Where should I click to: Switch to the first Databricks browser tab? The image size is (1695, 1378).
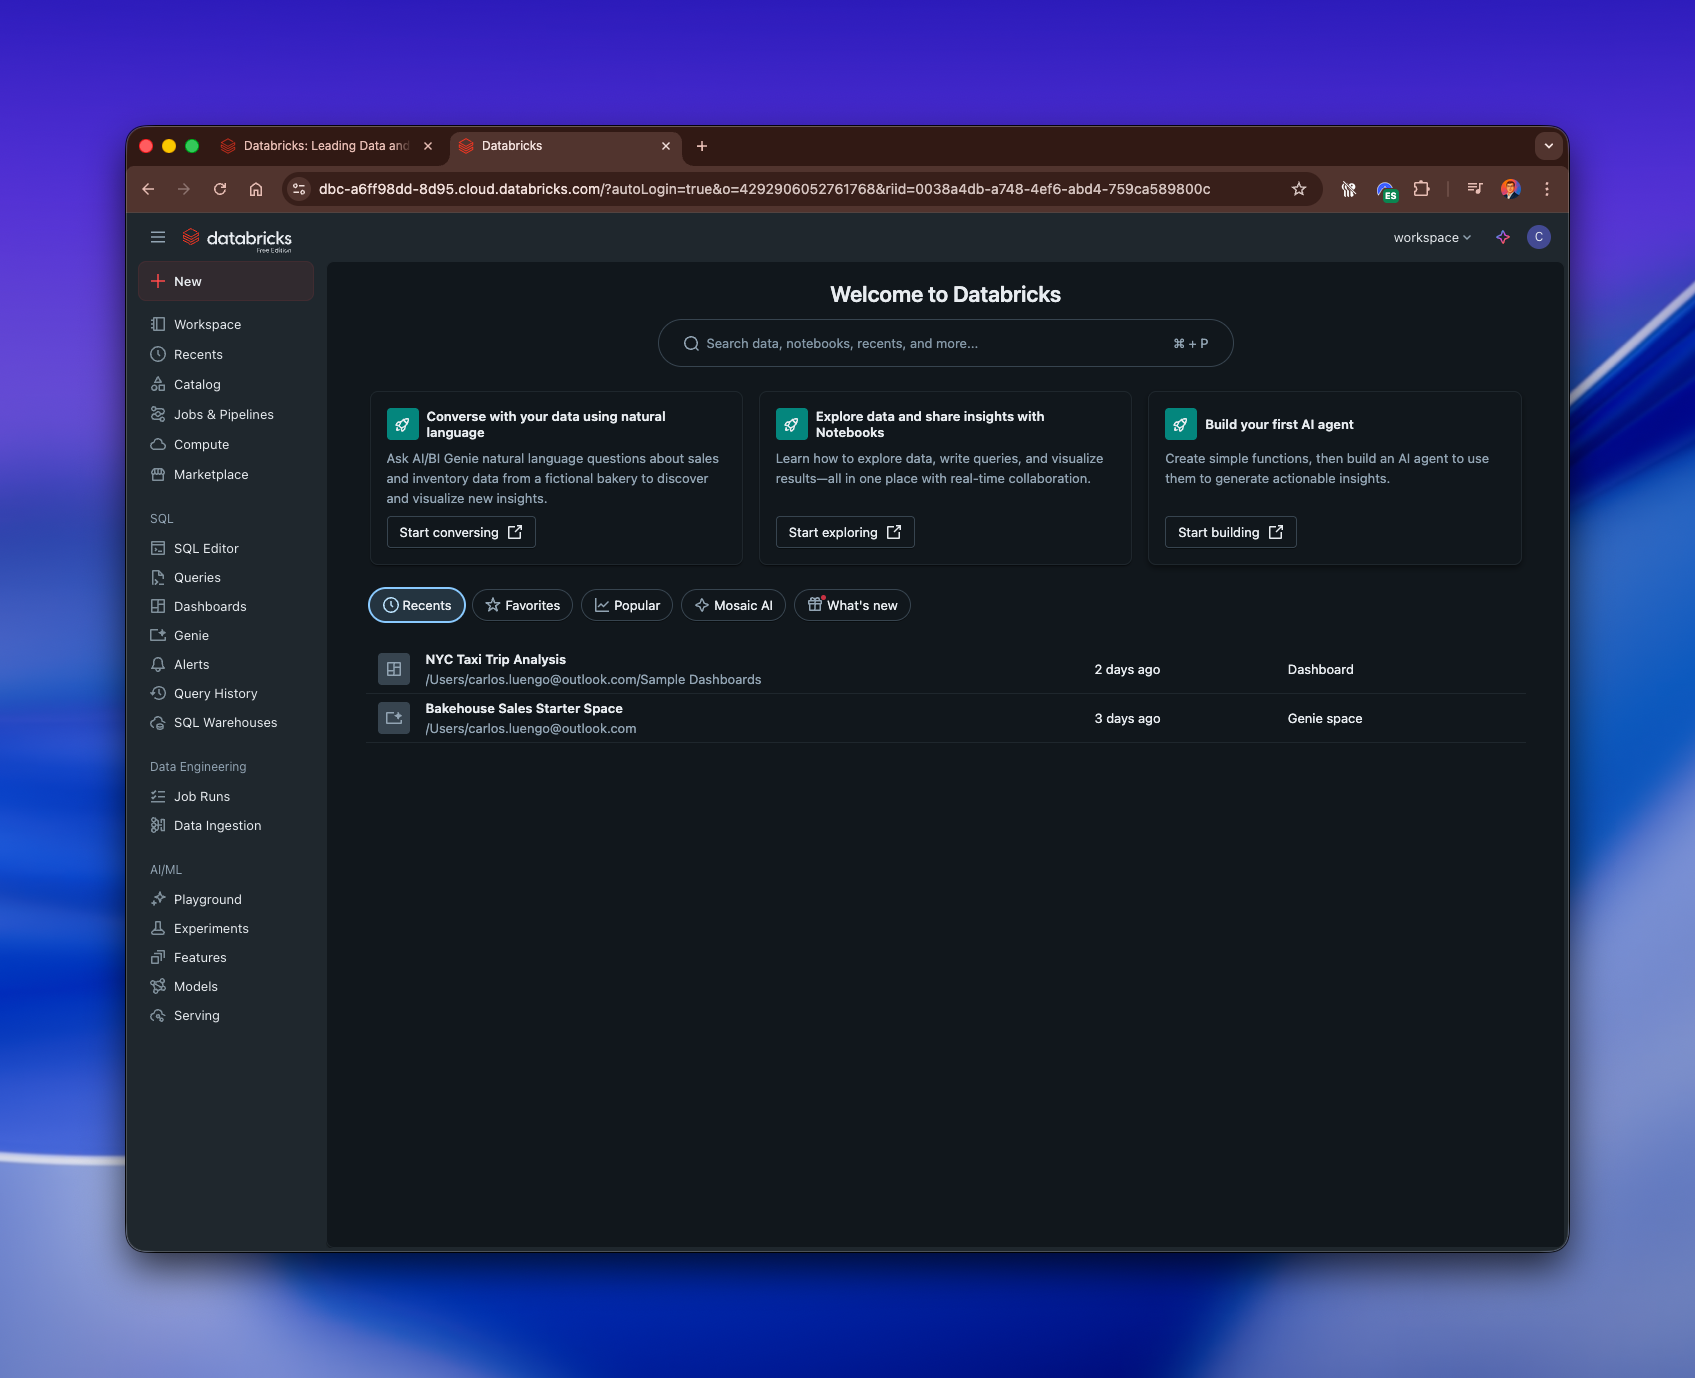pyautogui.click(x=320, y=146)
